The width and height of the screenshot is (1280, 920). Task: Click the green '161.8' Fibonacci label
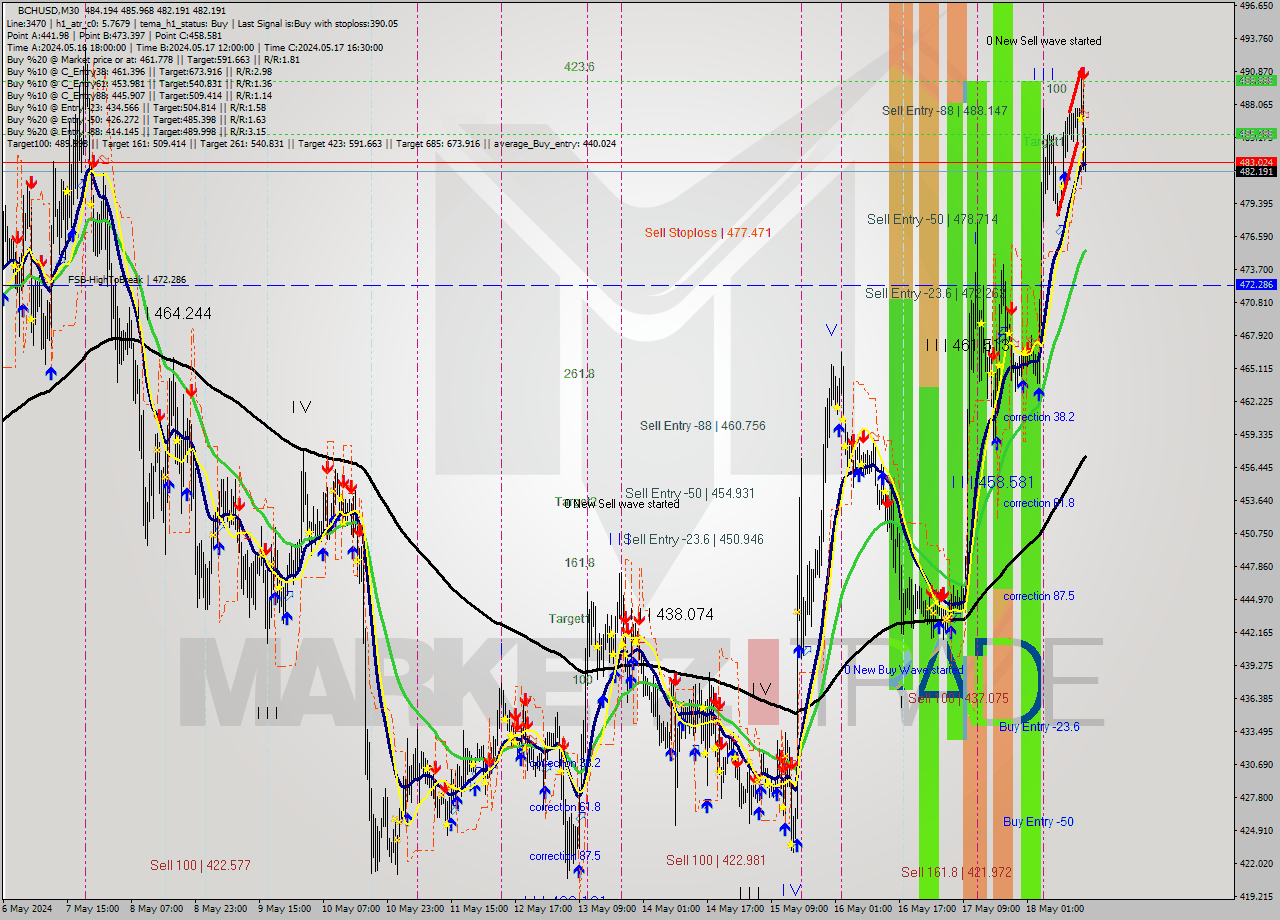point(579,563)
